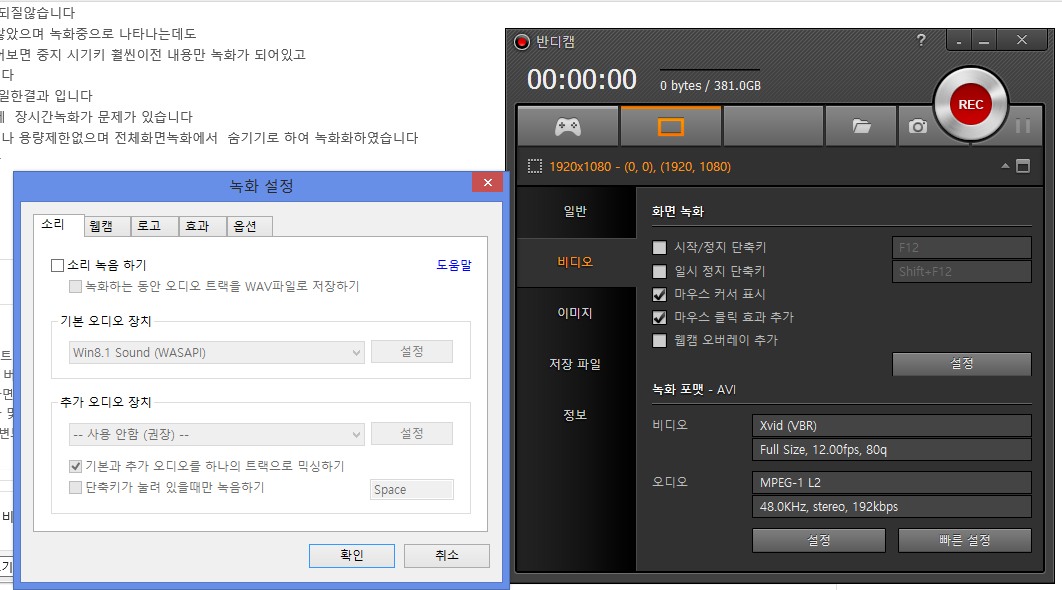
Task: Select the game recording mode gamepad icon
Action: (568, 126)
